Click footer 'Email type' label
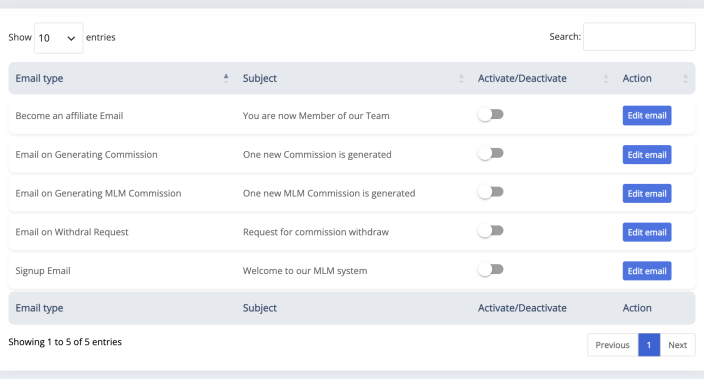 (x=39, y=308)
